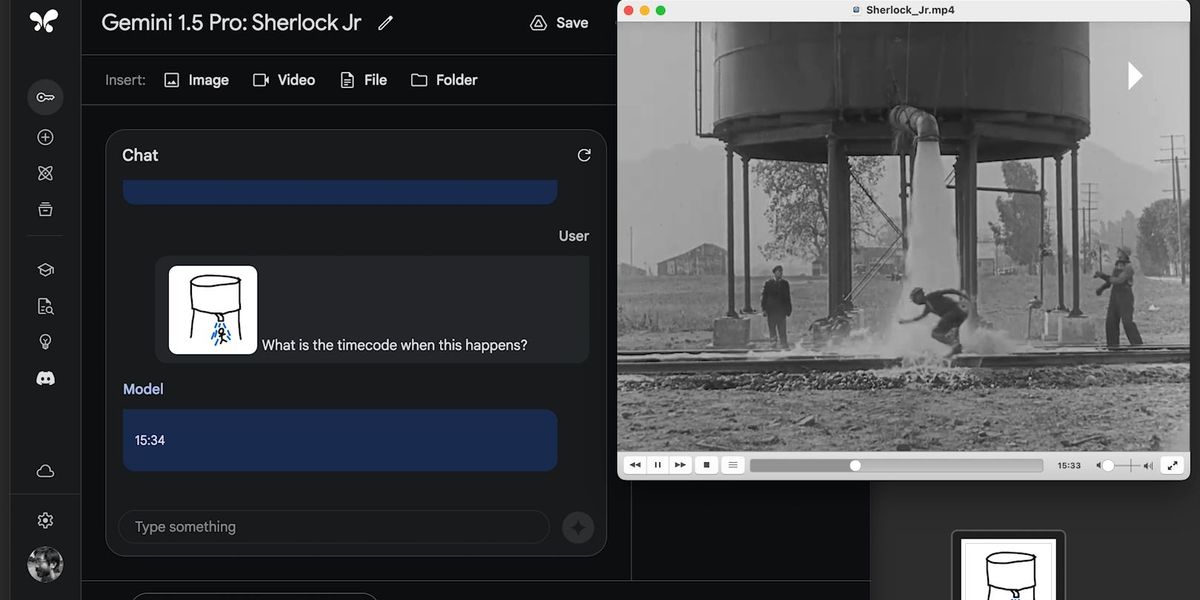Viewport: 1200px width, 600px height.
Task: Mute using the speaker icon left of volume
Action: point(1098,465)
